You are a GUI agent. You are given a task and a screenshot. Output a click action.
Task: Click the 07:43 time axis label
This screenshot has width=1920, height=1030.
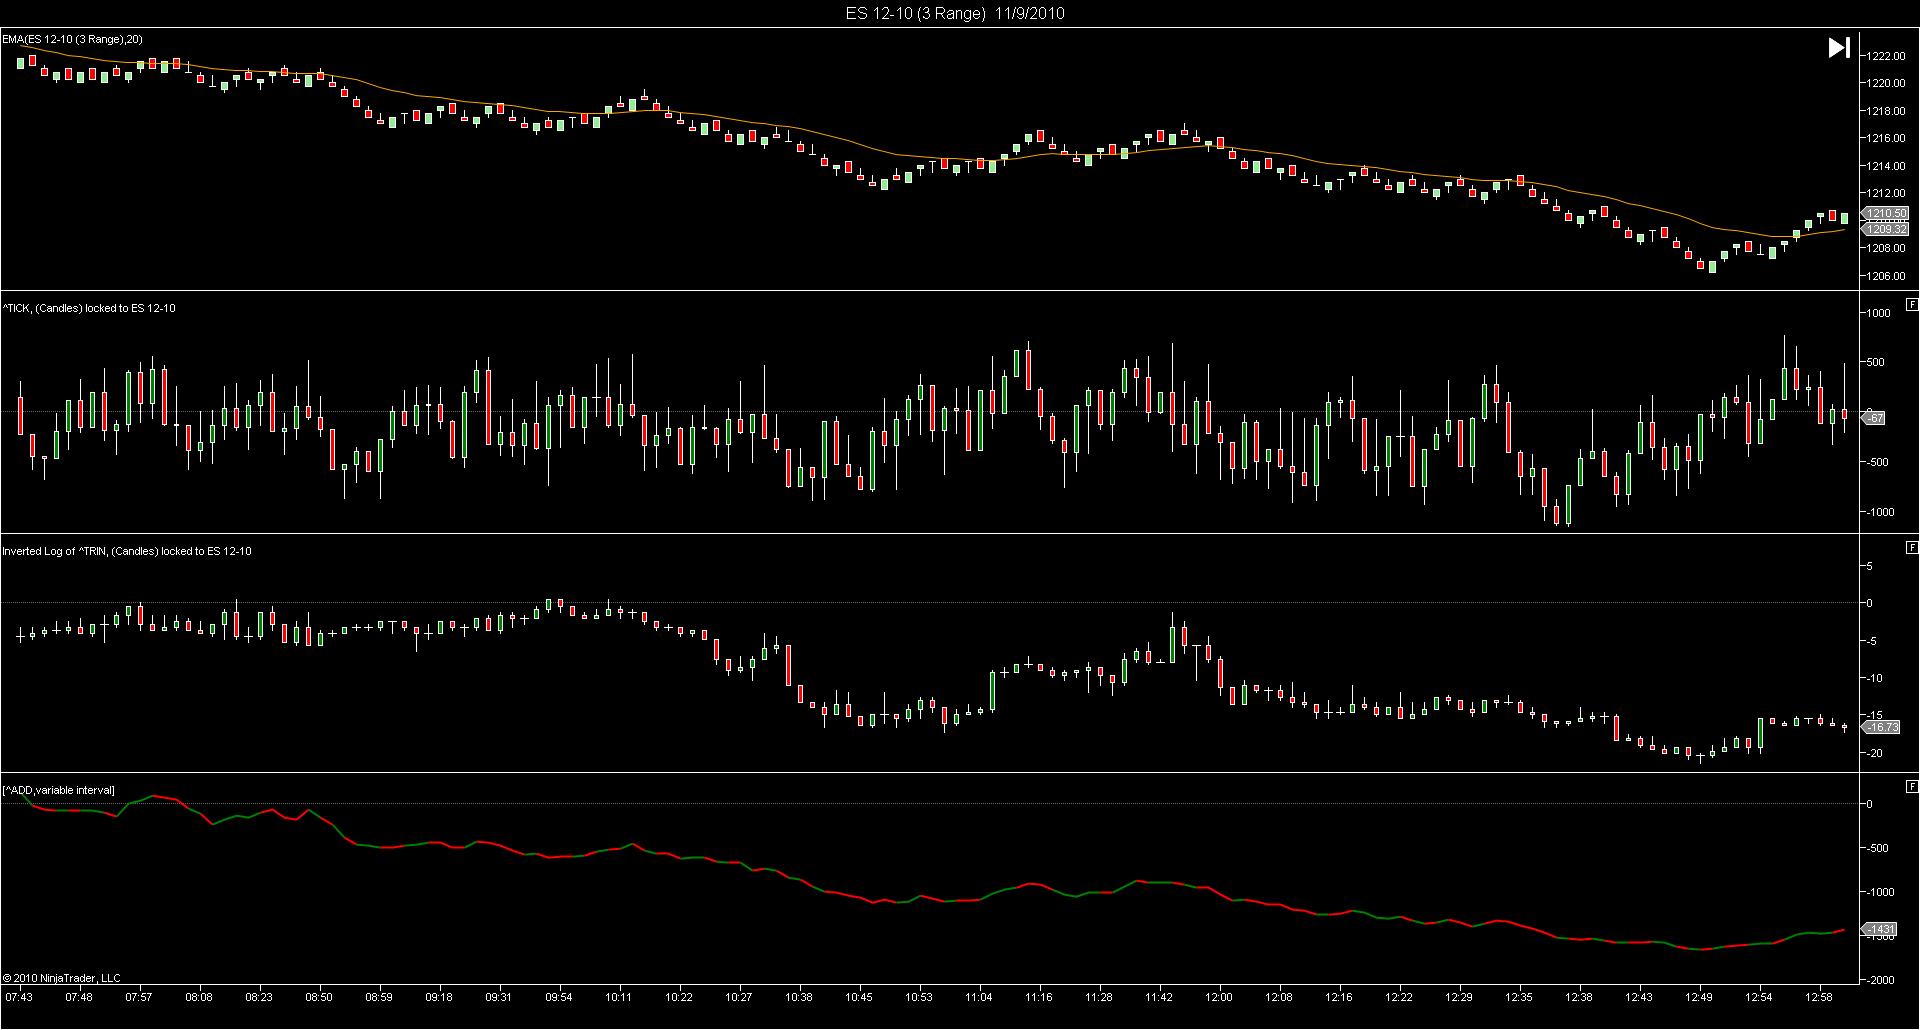coord(19,997)
